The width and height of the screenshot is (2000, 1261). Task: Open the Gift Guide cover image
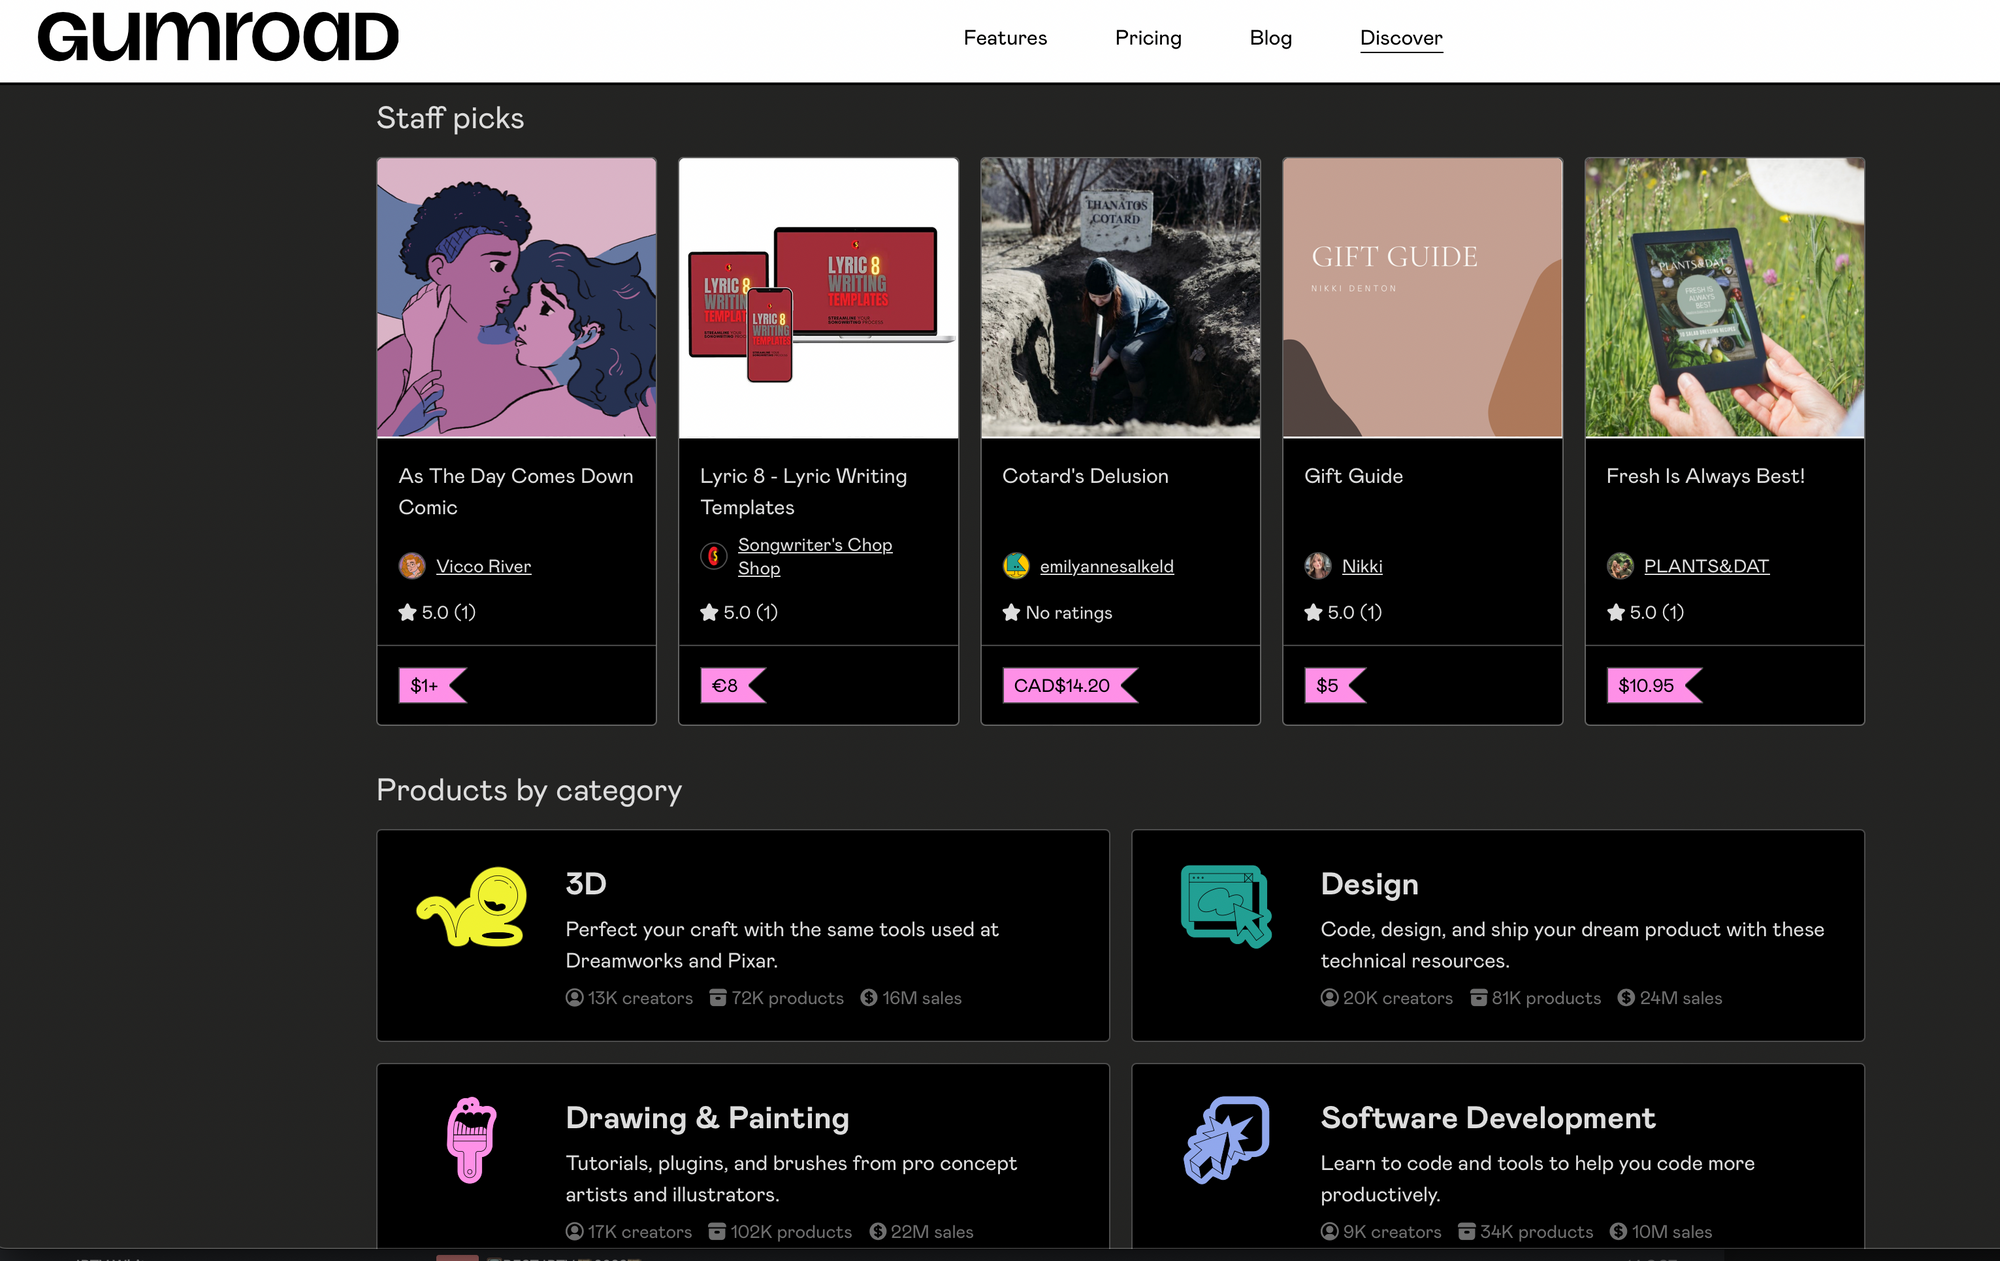[1423, 297]
